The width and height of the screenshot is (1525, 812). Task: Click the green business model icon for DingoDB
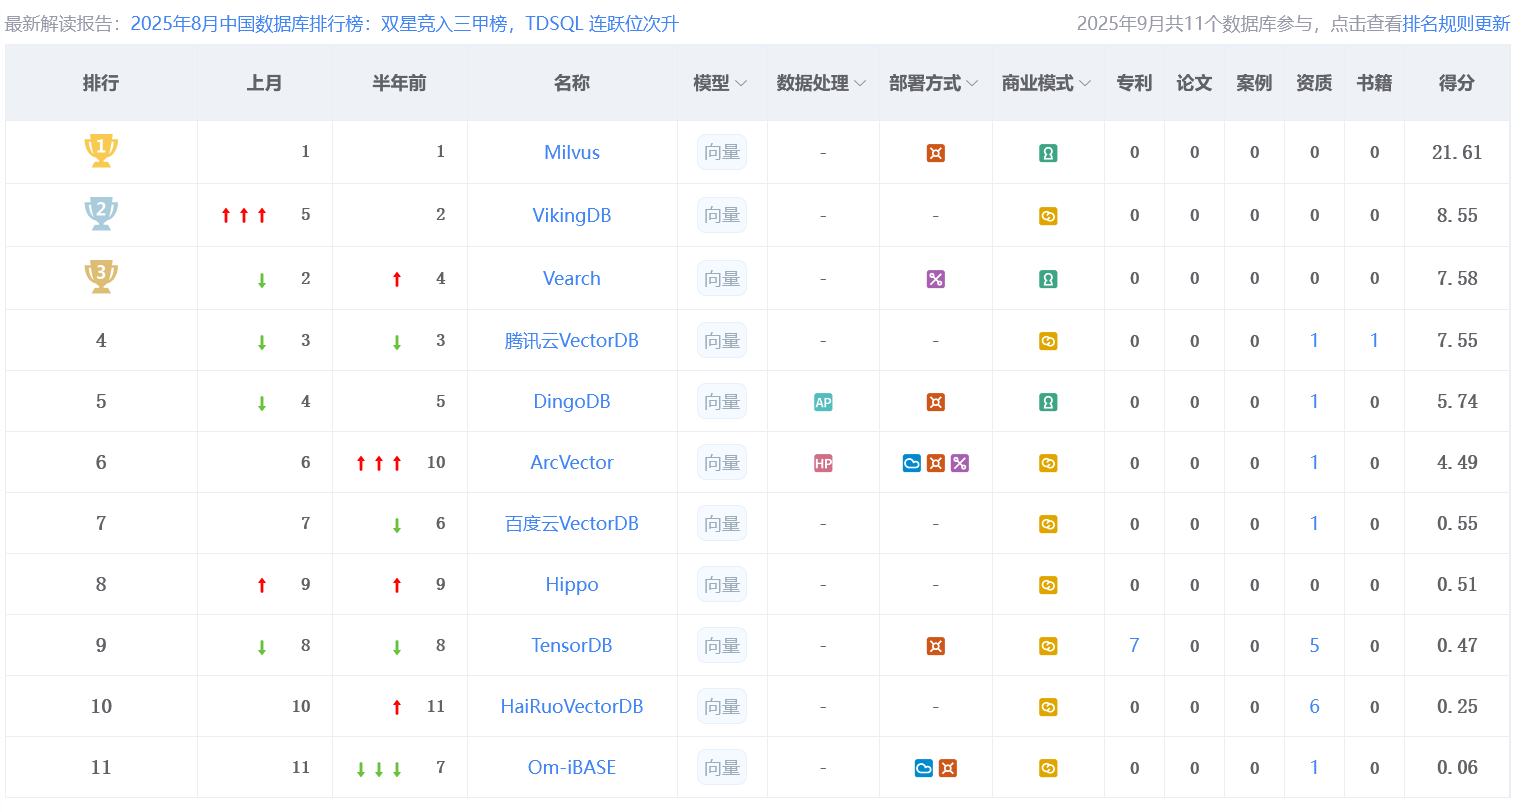[1048, 402]
